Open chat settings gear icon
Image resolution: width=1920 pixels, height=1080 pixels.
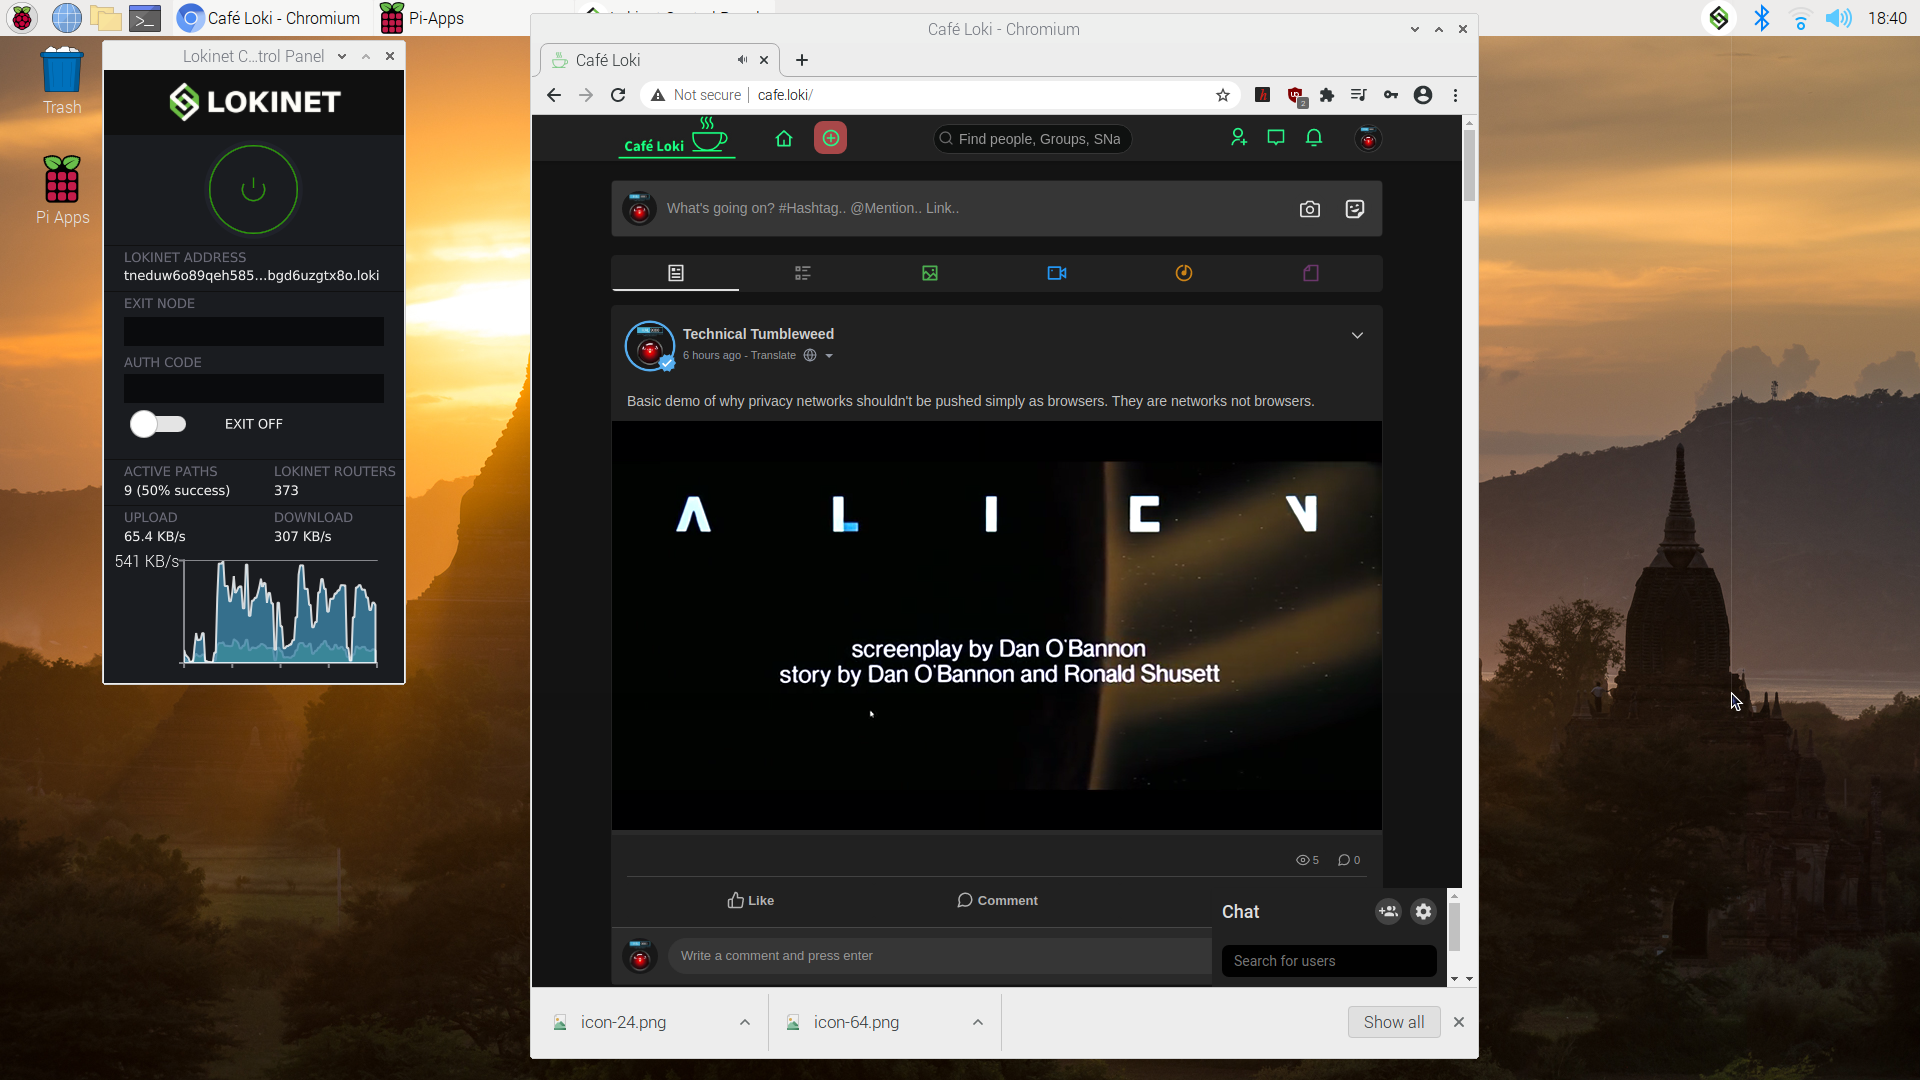1423,911
